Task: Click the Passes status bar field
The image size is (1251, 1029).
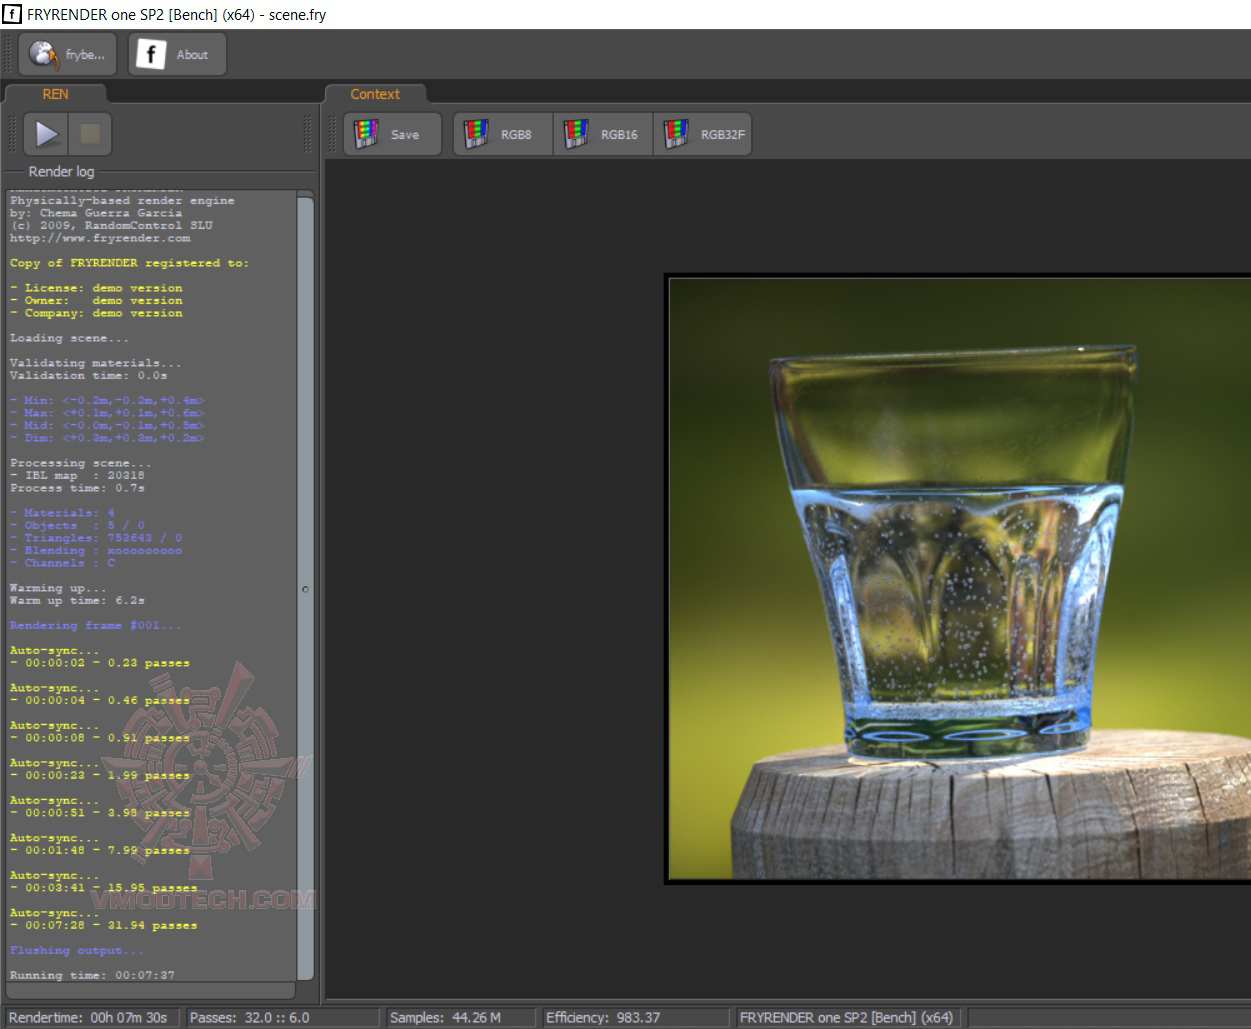Action: (x=250, y=1017)
